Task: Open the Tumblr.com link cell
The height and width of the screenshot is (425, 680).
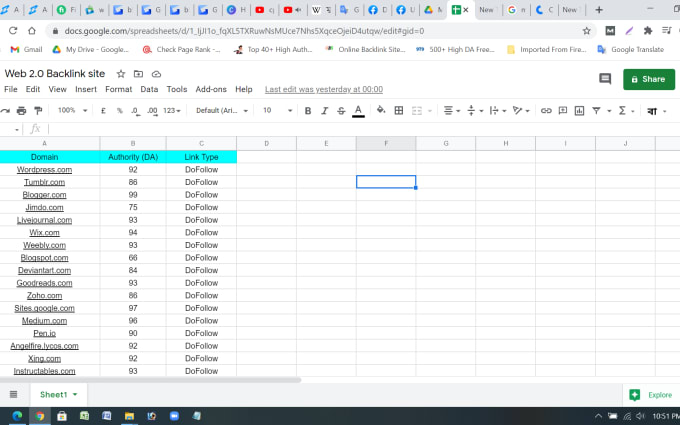Action: (x=44, y=182)
